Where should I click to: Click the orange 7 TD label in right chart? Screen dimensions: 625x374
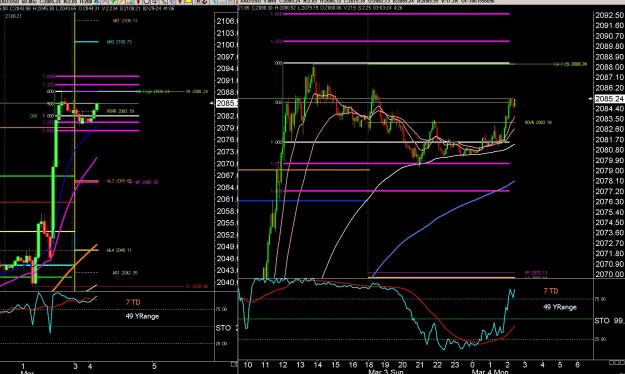[551, 291]
